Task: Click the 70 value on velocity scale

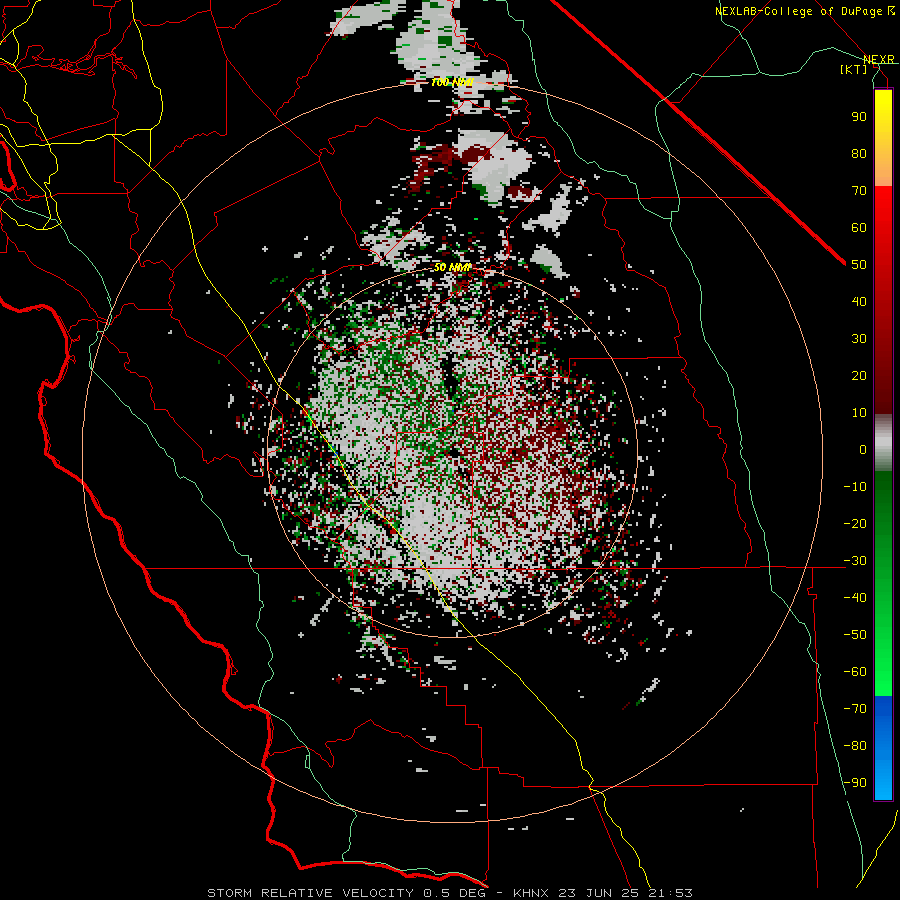Action: click(x=859, y=191)
